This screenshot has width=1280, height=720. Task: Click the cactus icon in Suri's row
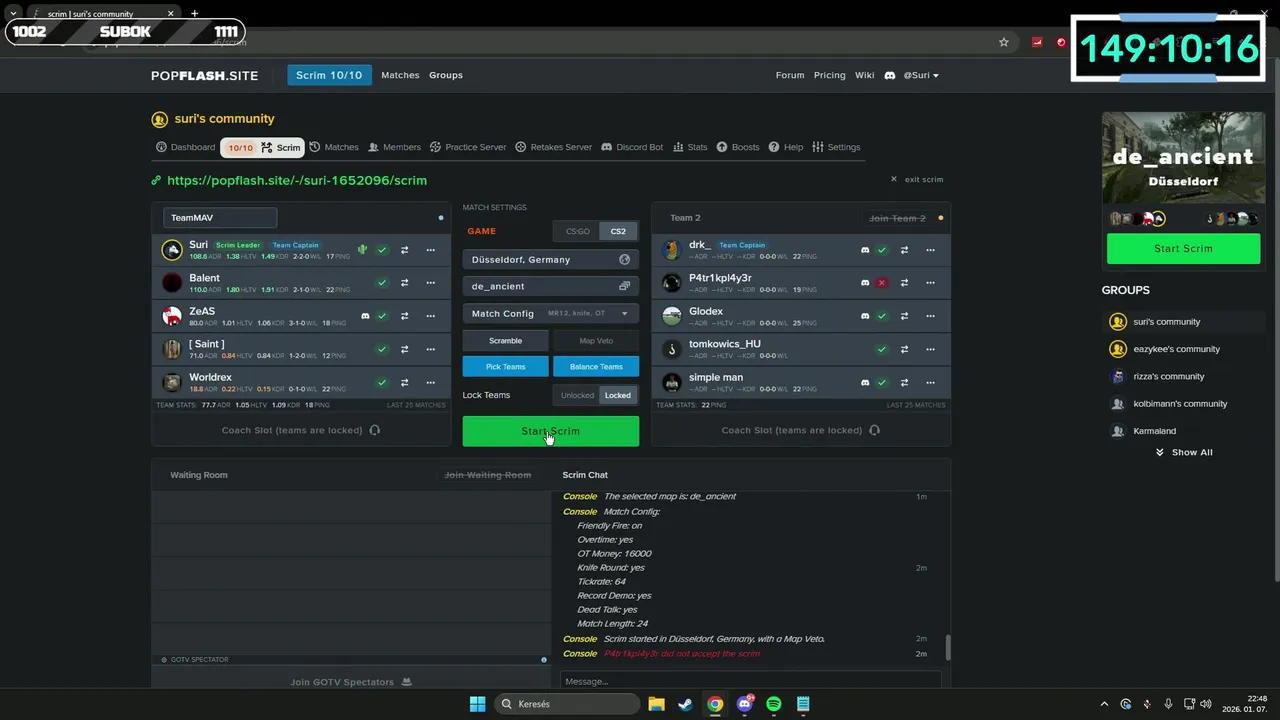pos(362,250)
